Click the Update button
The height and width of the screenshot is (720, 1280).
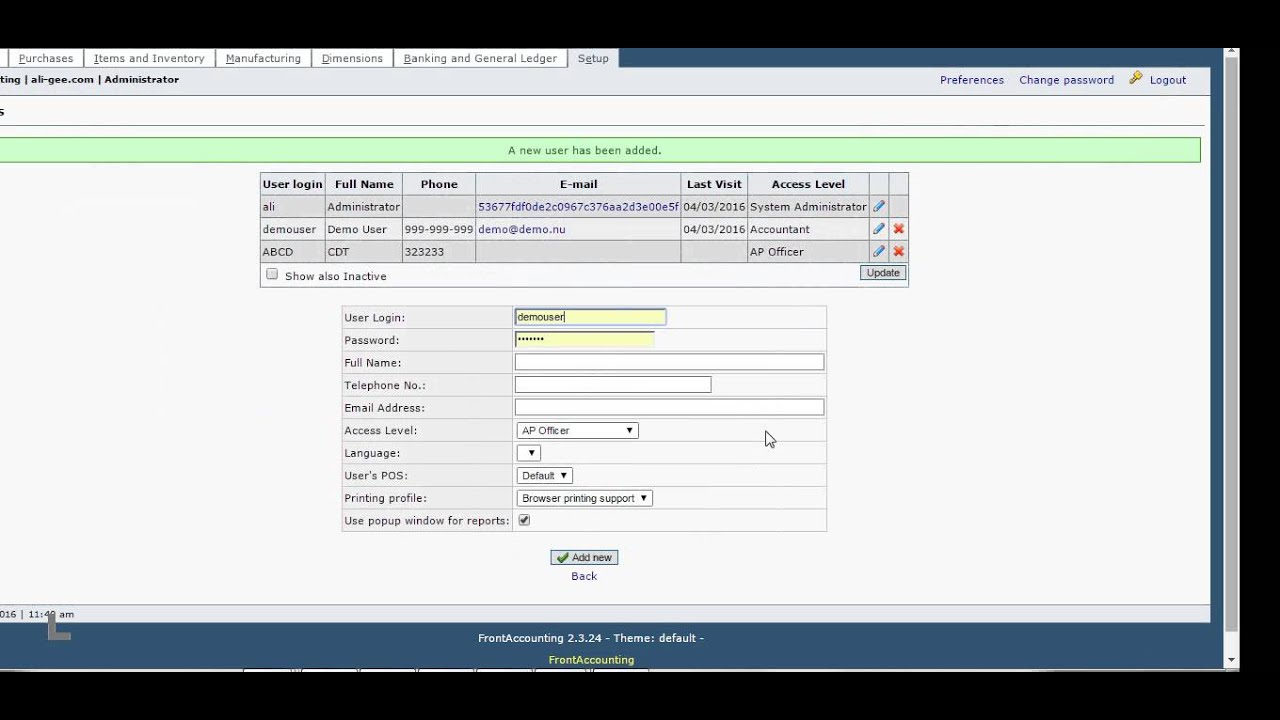click(883, 273)
